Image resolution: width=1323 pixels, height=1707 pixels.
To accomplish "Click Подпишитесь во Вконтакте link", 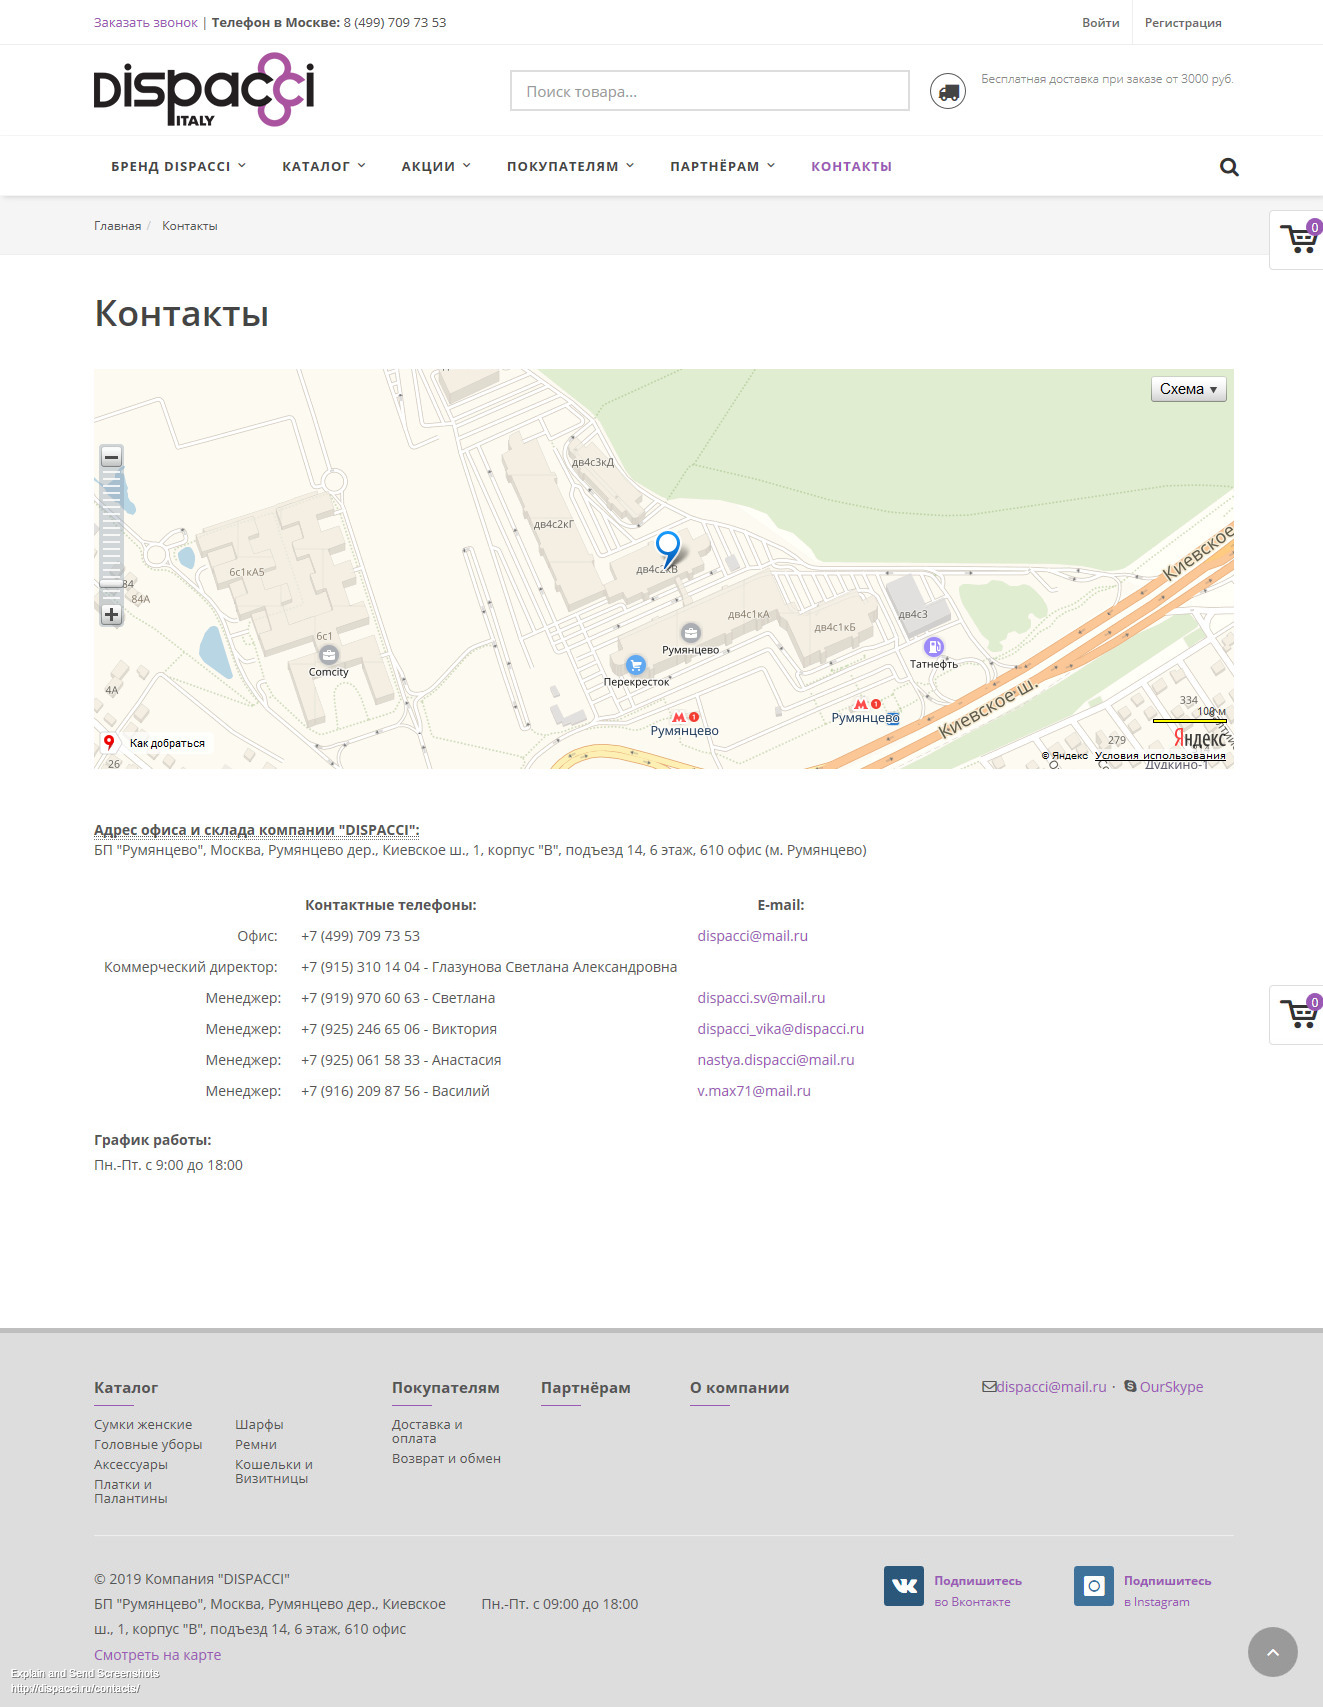I will pos(978,1591).
